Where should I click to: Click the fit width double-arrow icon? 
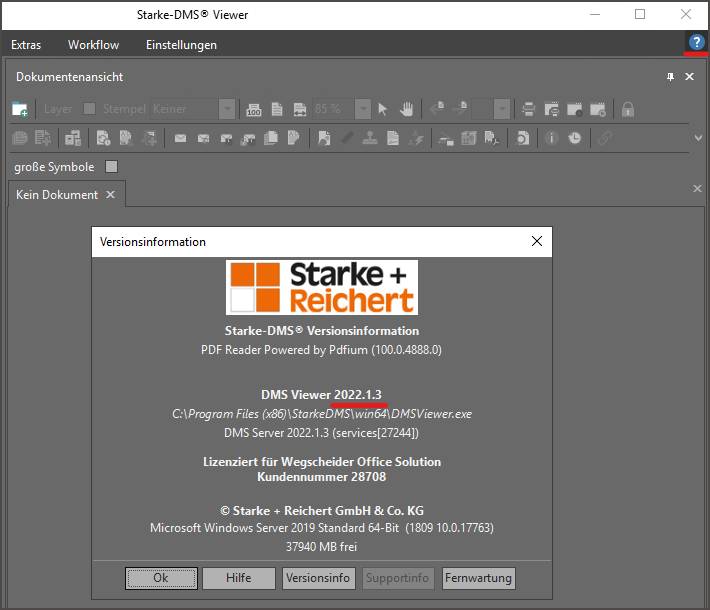point(300,109)
